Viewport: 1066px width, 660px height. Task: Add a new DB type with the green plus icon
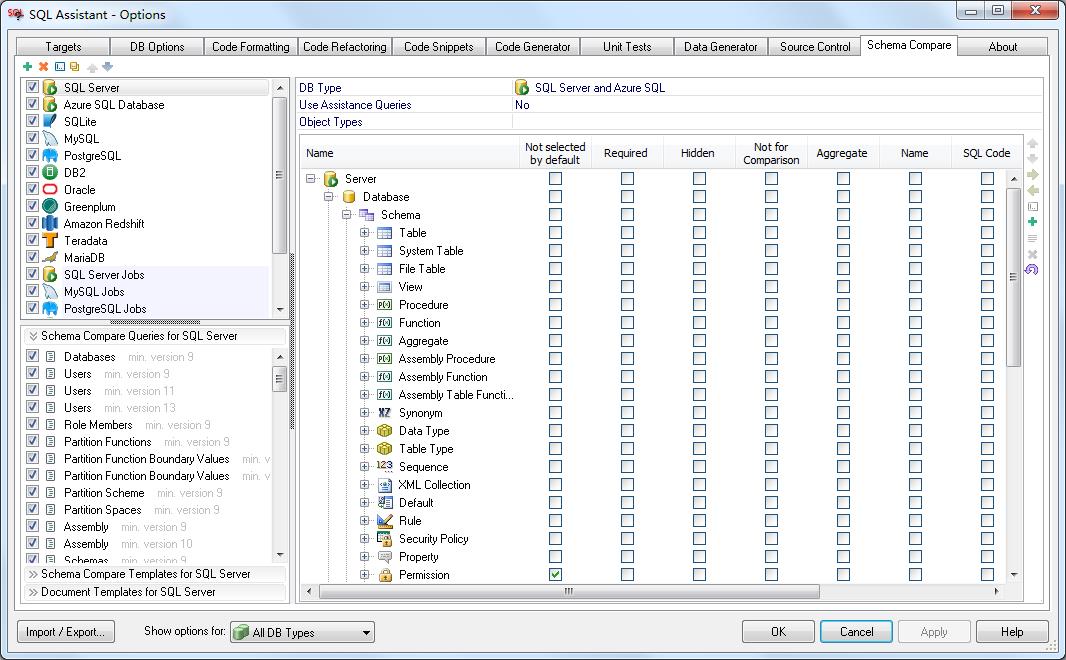point(27,66)
